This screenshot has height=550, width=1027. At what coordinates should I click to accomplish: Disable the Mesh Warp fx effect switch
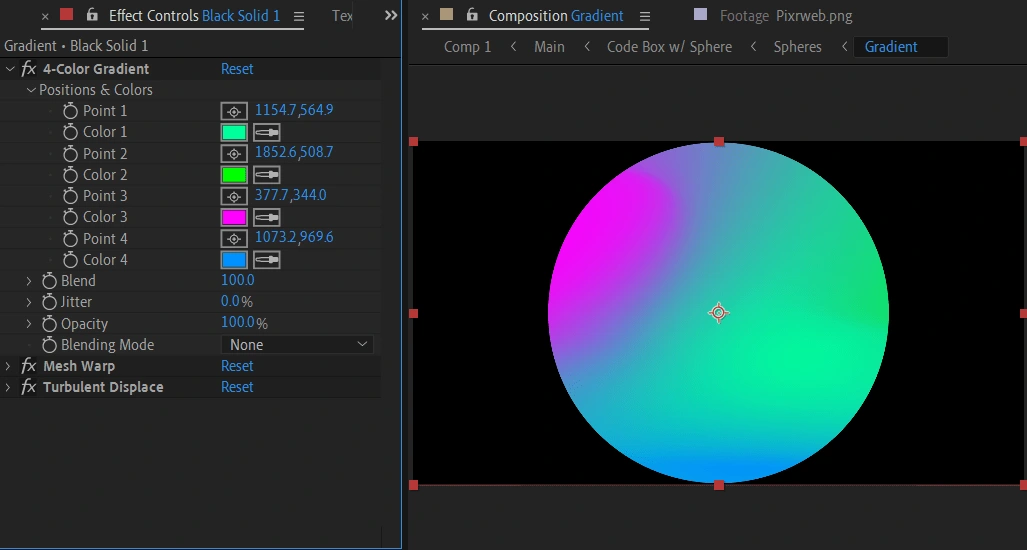tap(29, 366)
